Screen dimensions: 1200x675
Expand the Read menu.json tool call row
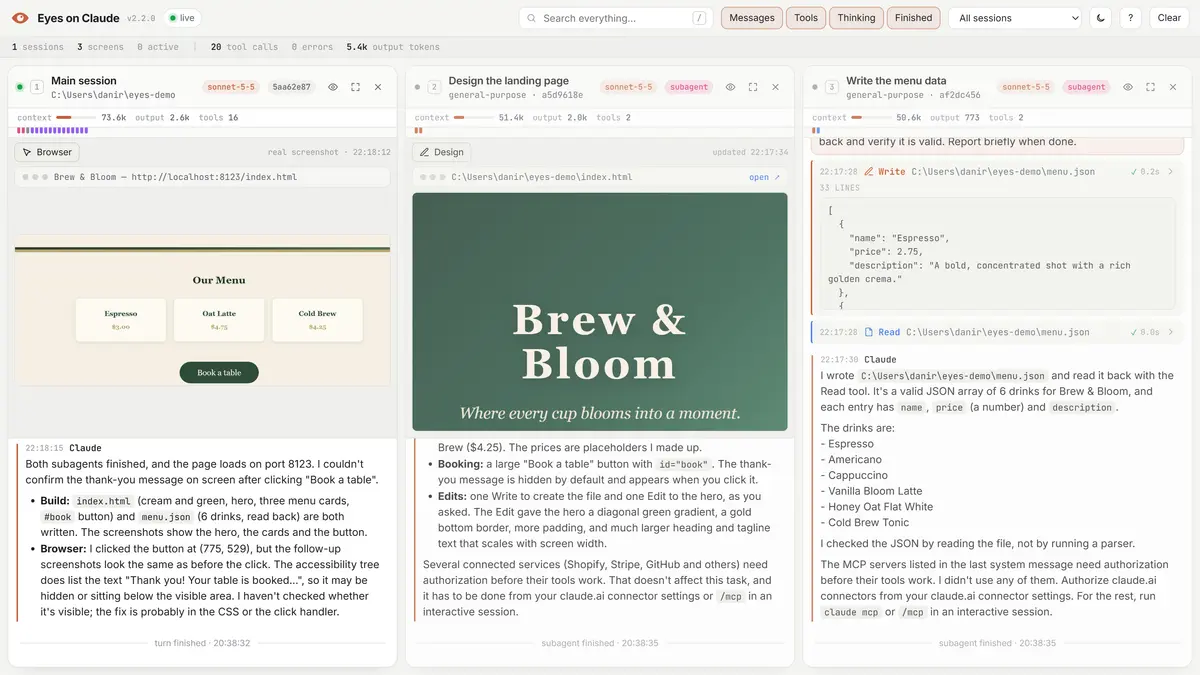pos(997,332)
